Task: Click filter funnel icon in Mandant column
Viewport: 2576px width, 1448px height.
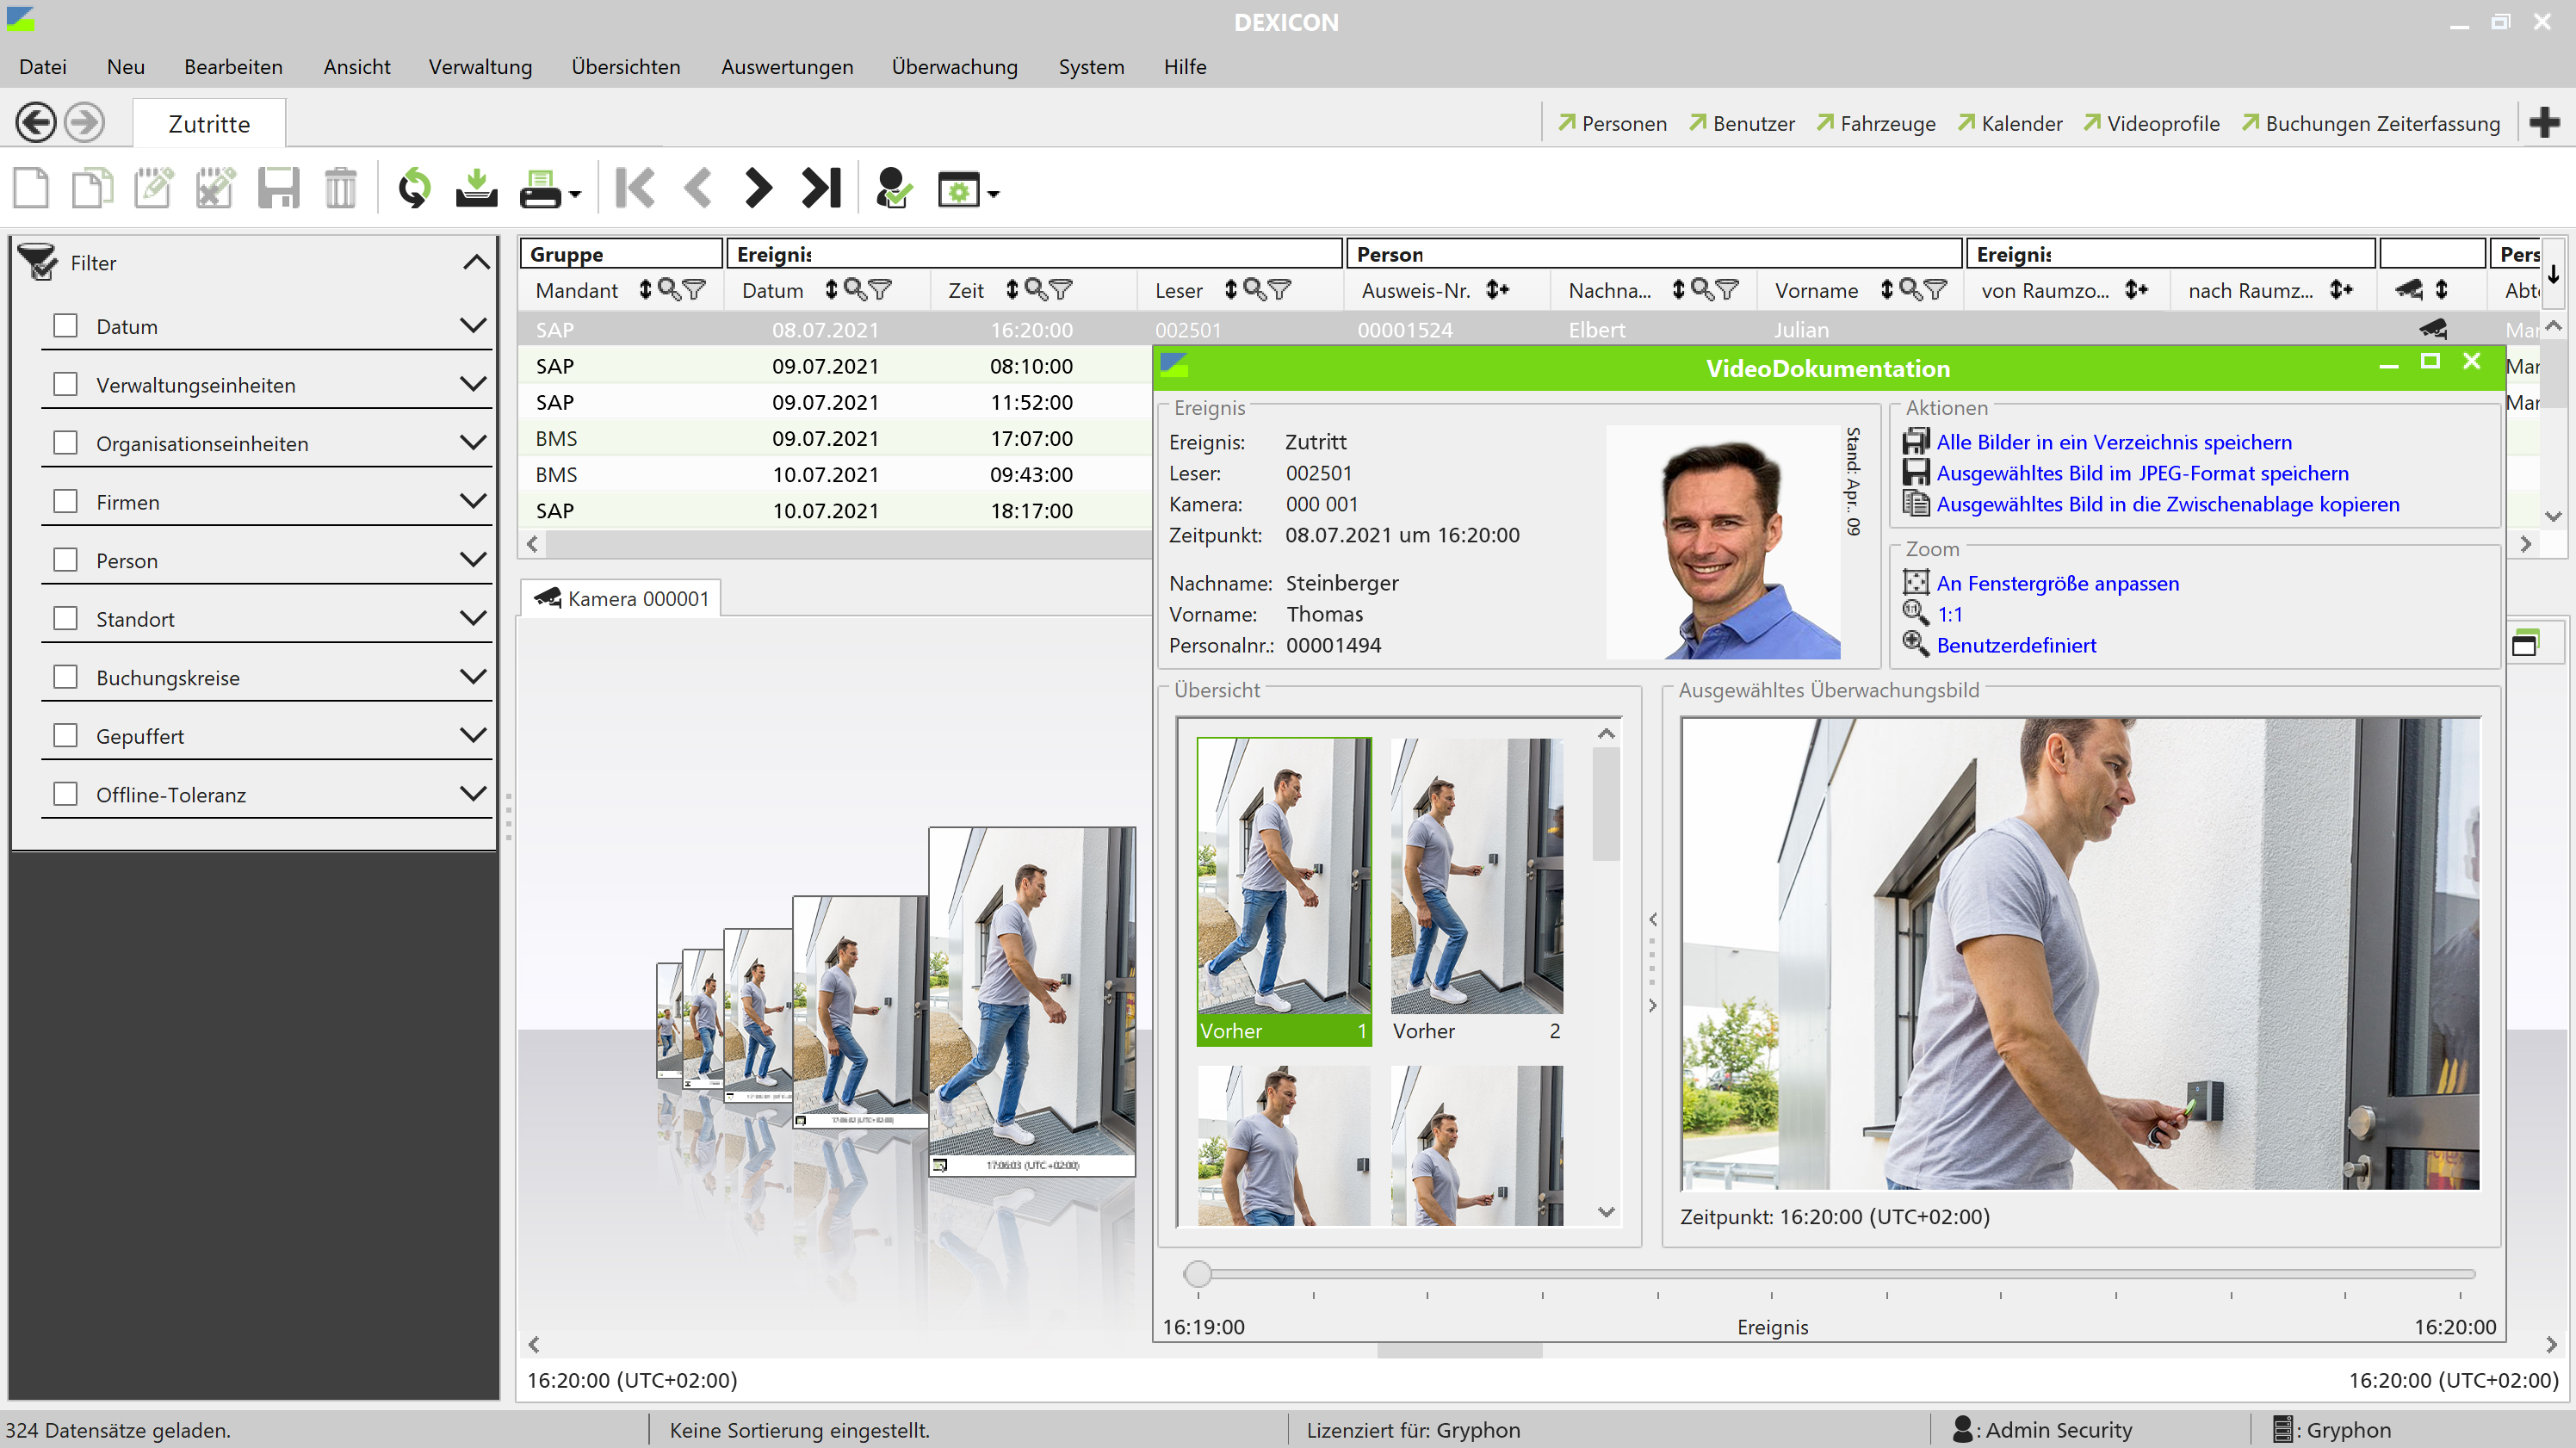Action: [695, 290]
